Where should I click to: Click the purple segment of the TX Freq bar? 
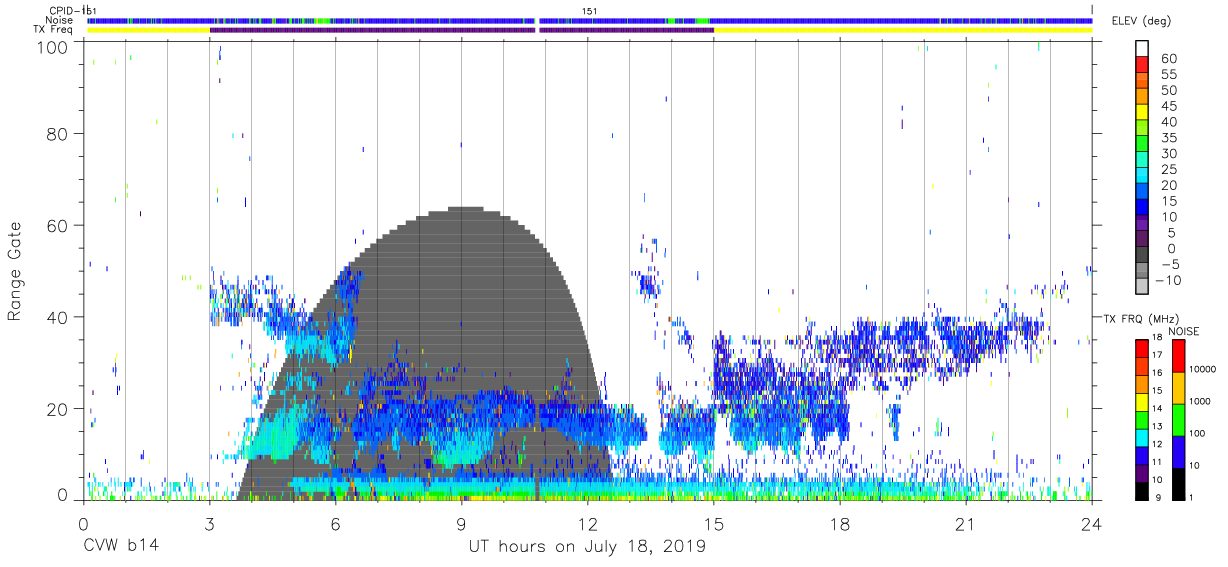(461, 30)
